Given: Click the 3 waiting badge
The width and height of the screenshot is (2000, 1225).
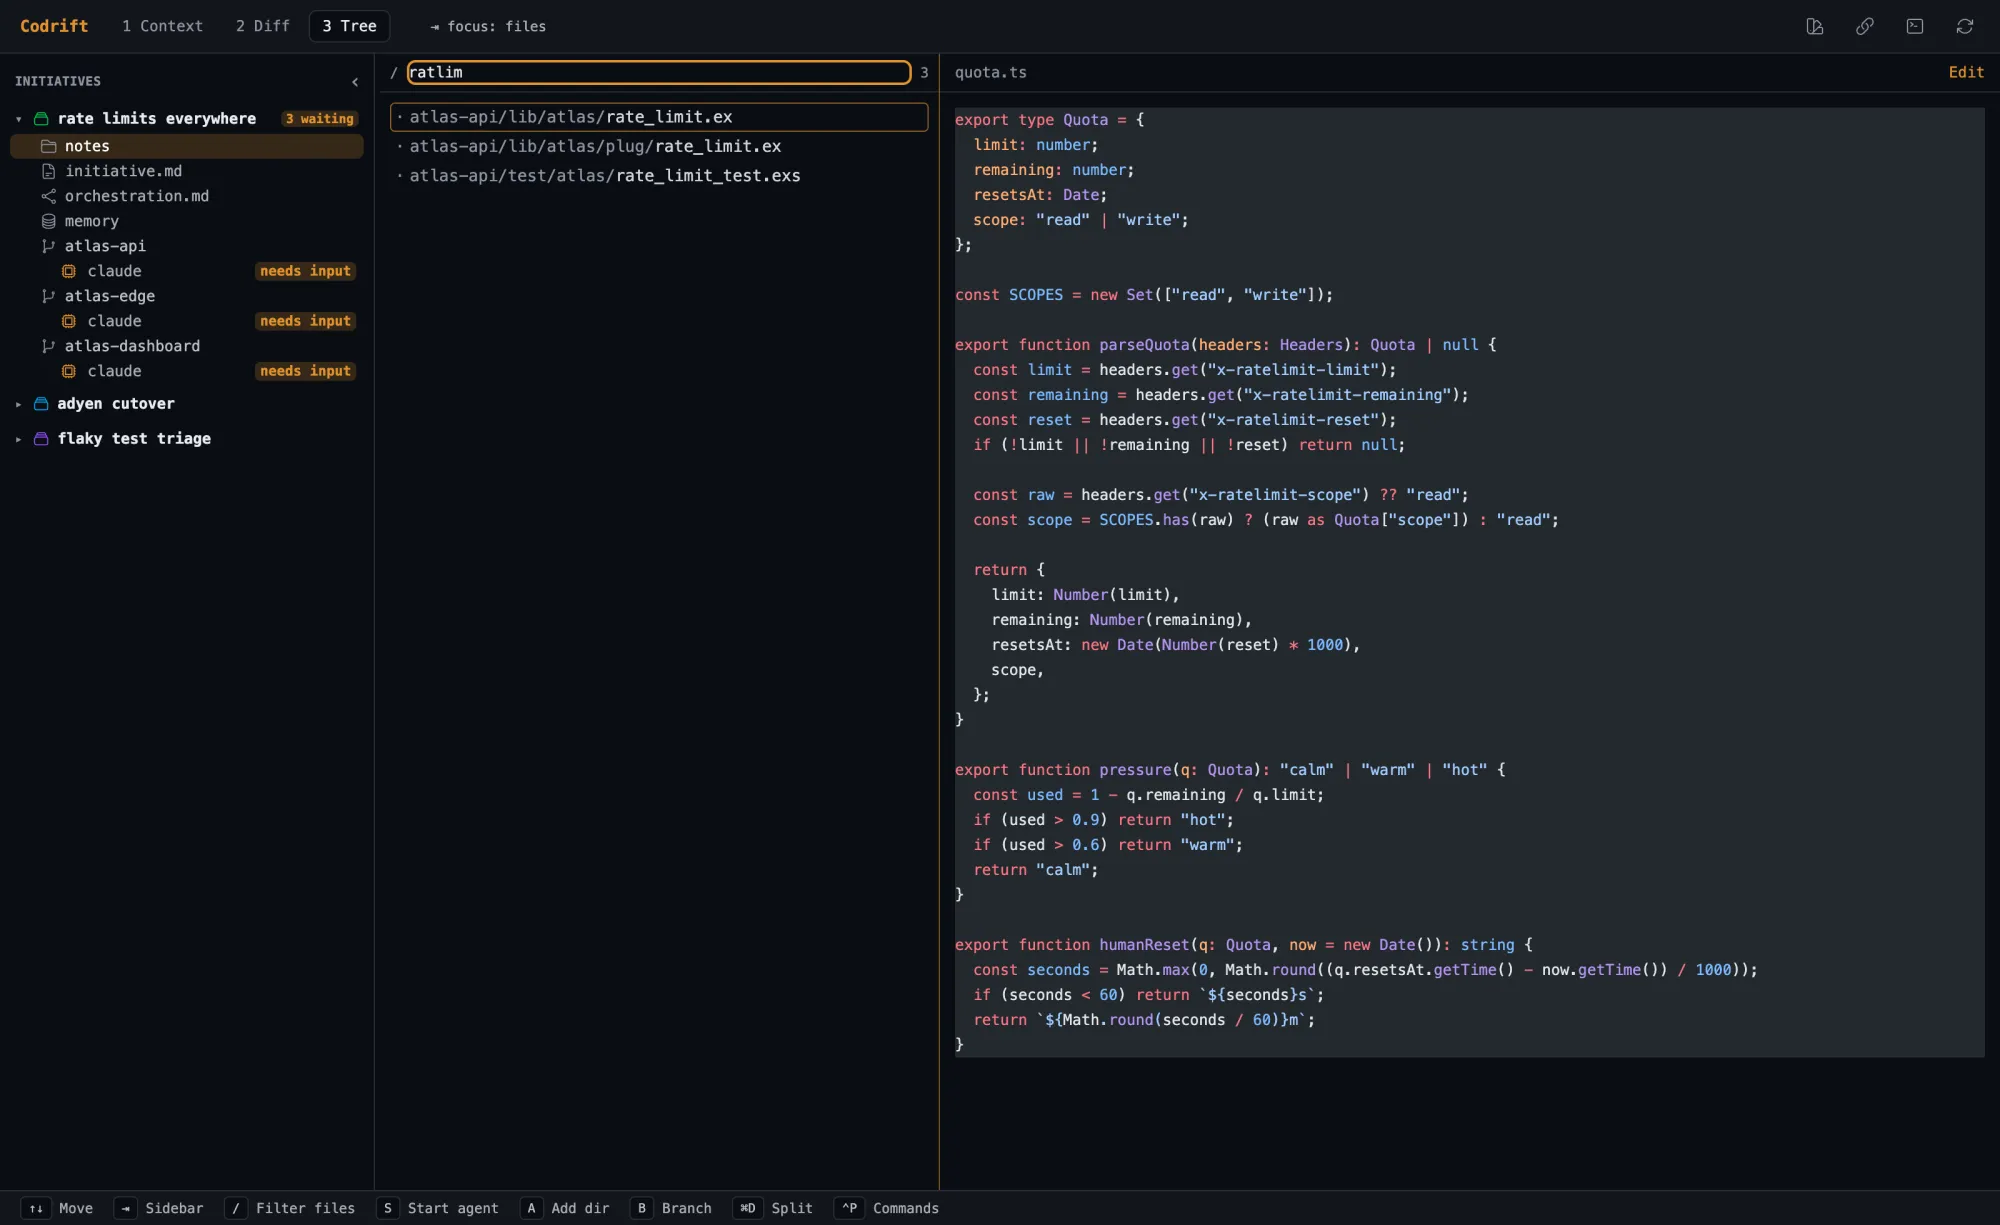Looking at the screenshot, I should [320, 119].
